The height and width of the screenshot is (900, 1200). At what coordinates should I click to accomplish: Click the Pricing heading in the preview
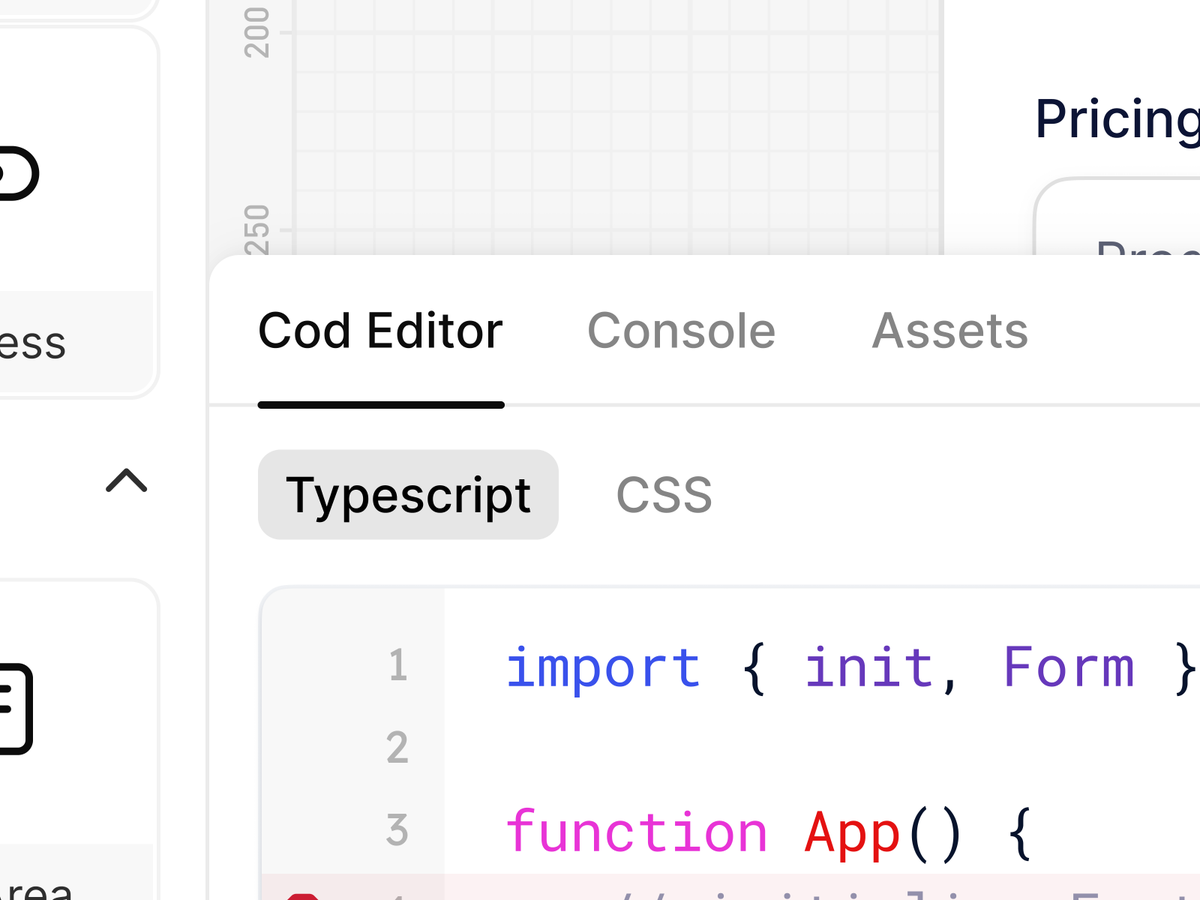(1117, 120)
